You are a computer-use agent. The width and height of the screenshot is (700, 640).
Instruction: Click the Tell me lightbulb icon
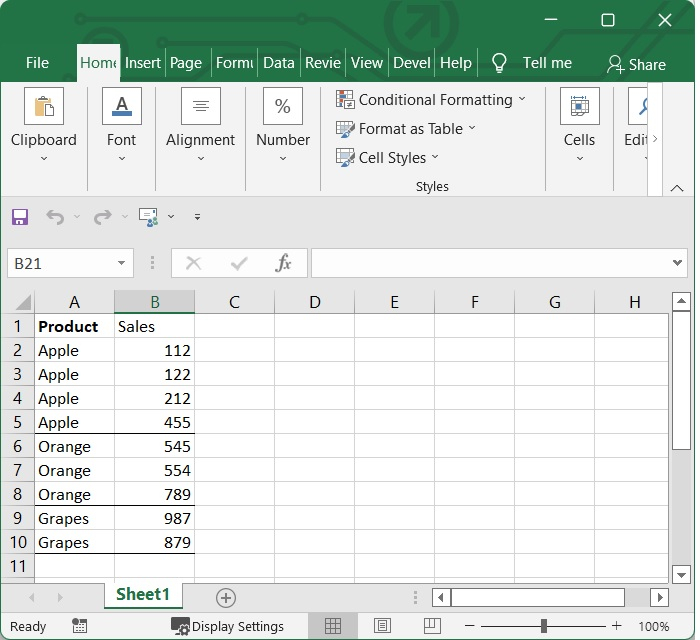(x=500, y=63)
